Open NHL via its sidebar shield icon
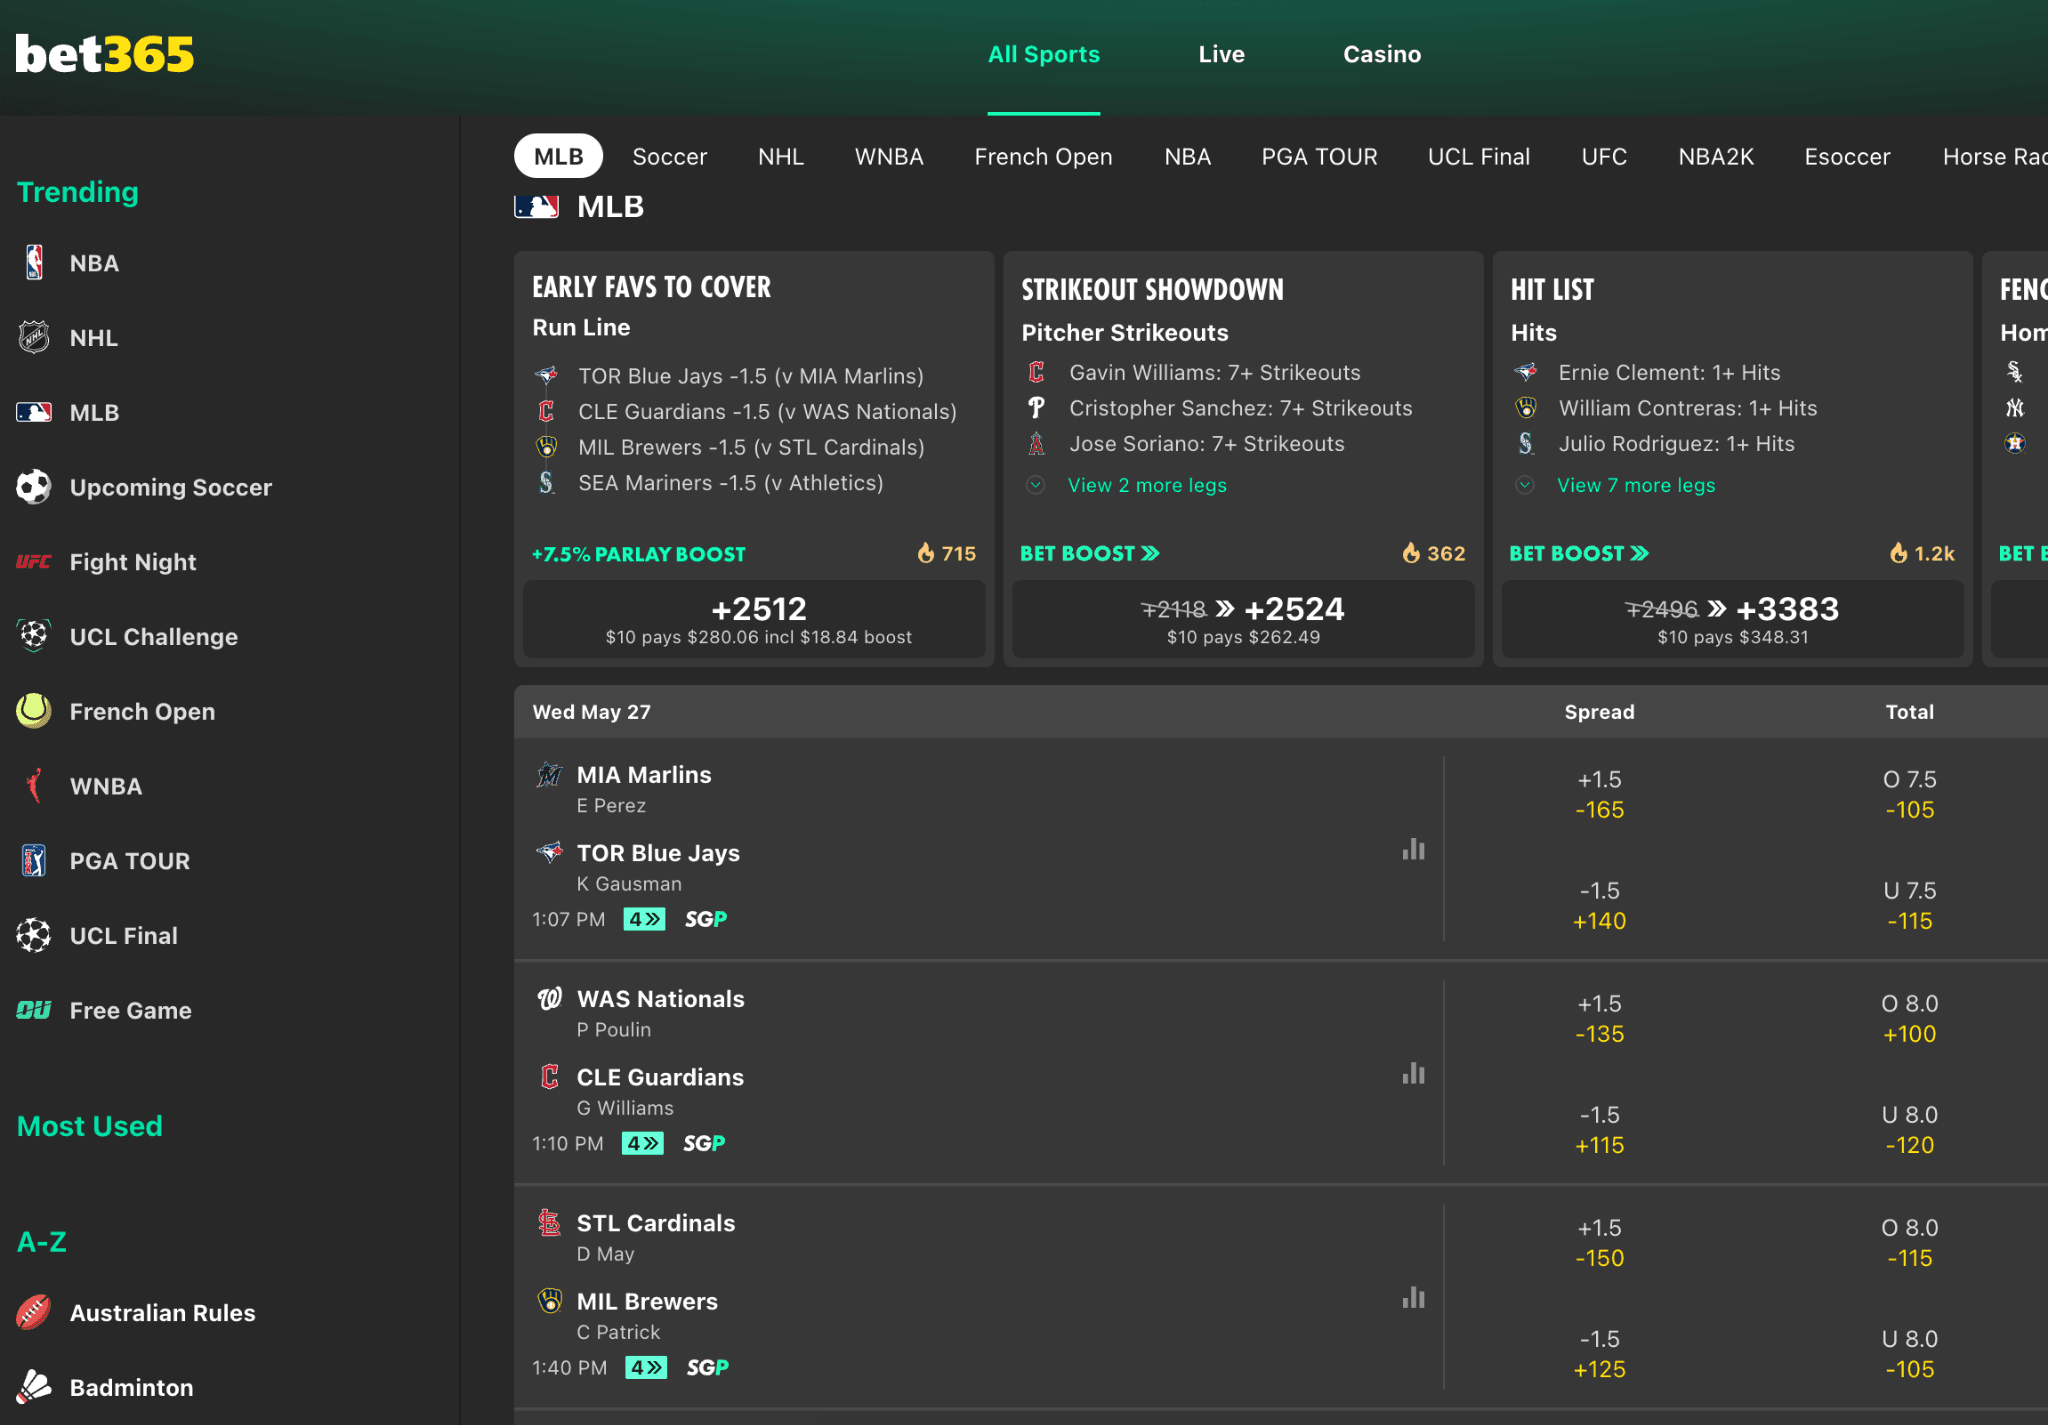Viewport: 2048px width, 1425px height. (34, 337)
